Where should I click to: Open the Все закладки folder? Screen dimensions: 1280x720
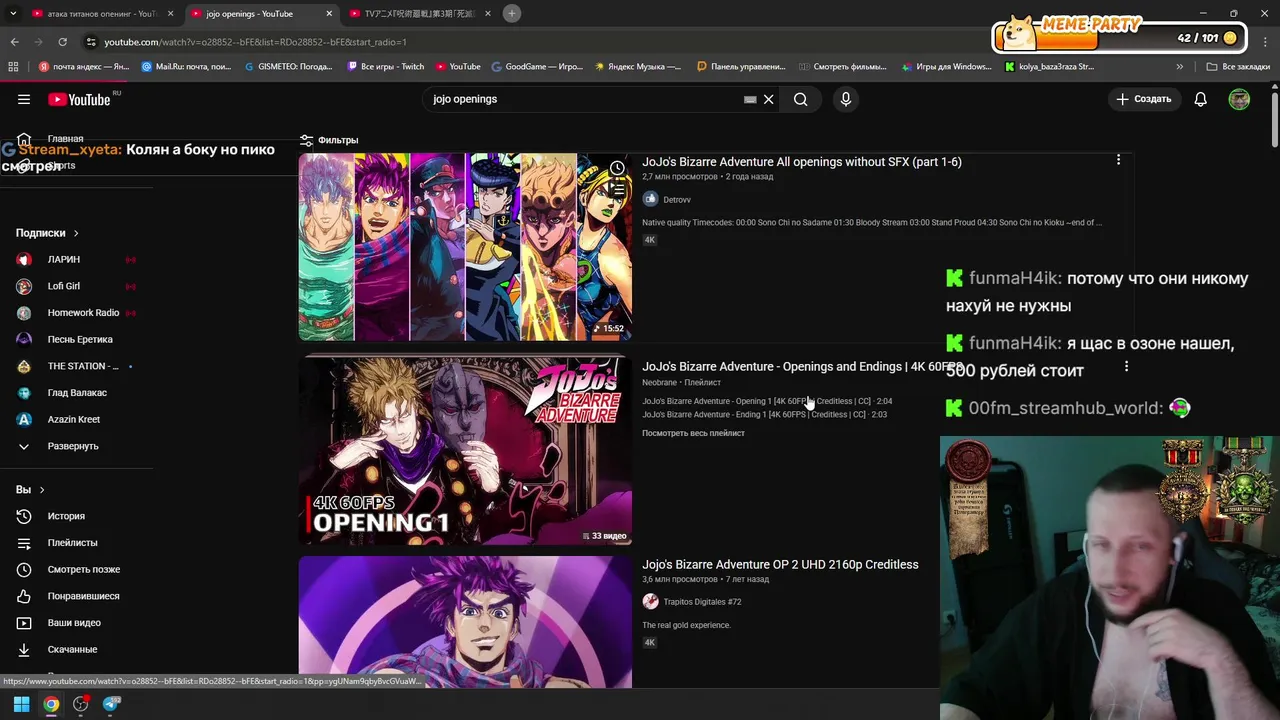(x=1238, y=67)
